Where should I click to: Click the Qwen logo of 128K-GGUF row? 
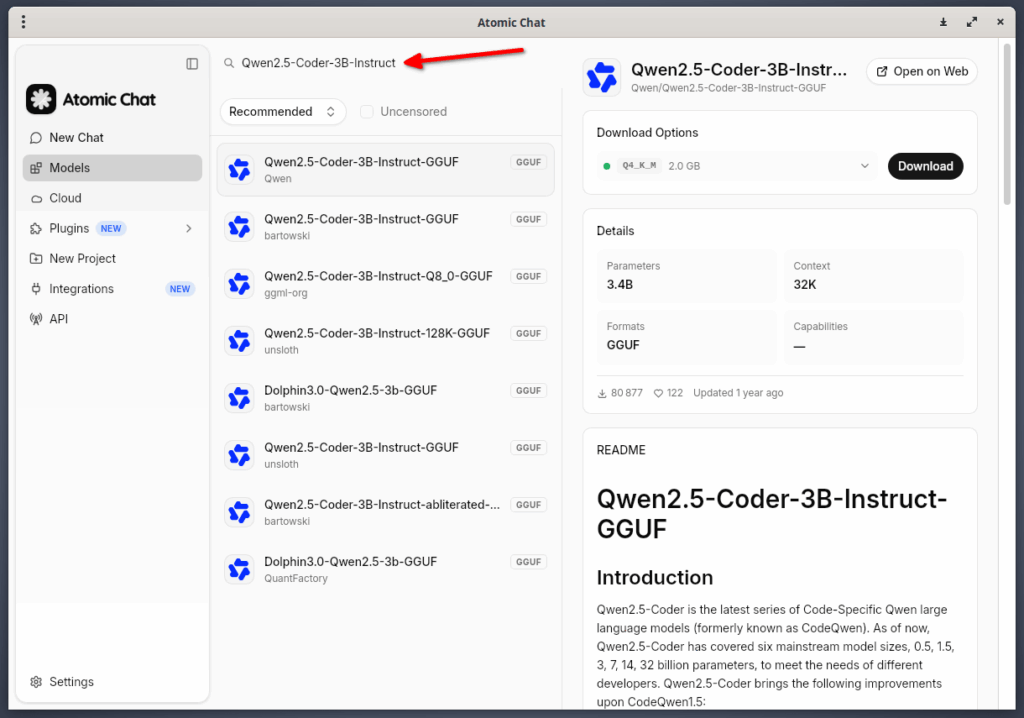[x=239, y=341]
